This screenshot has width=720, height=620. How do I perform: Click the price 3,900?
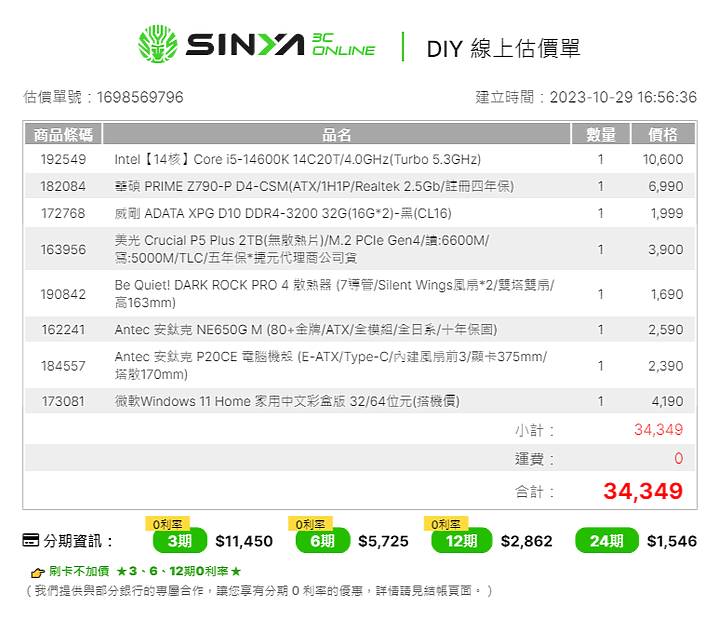click(x=665, y=249)
